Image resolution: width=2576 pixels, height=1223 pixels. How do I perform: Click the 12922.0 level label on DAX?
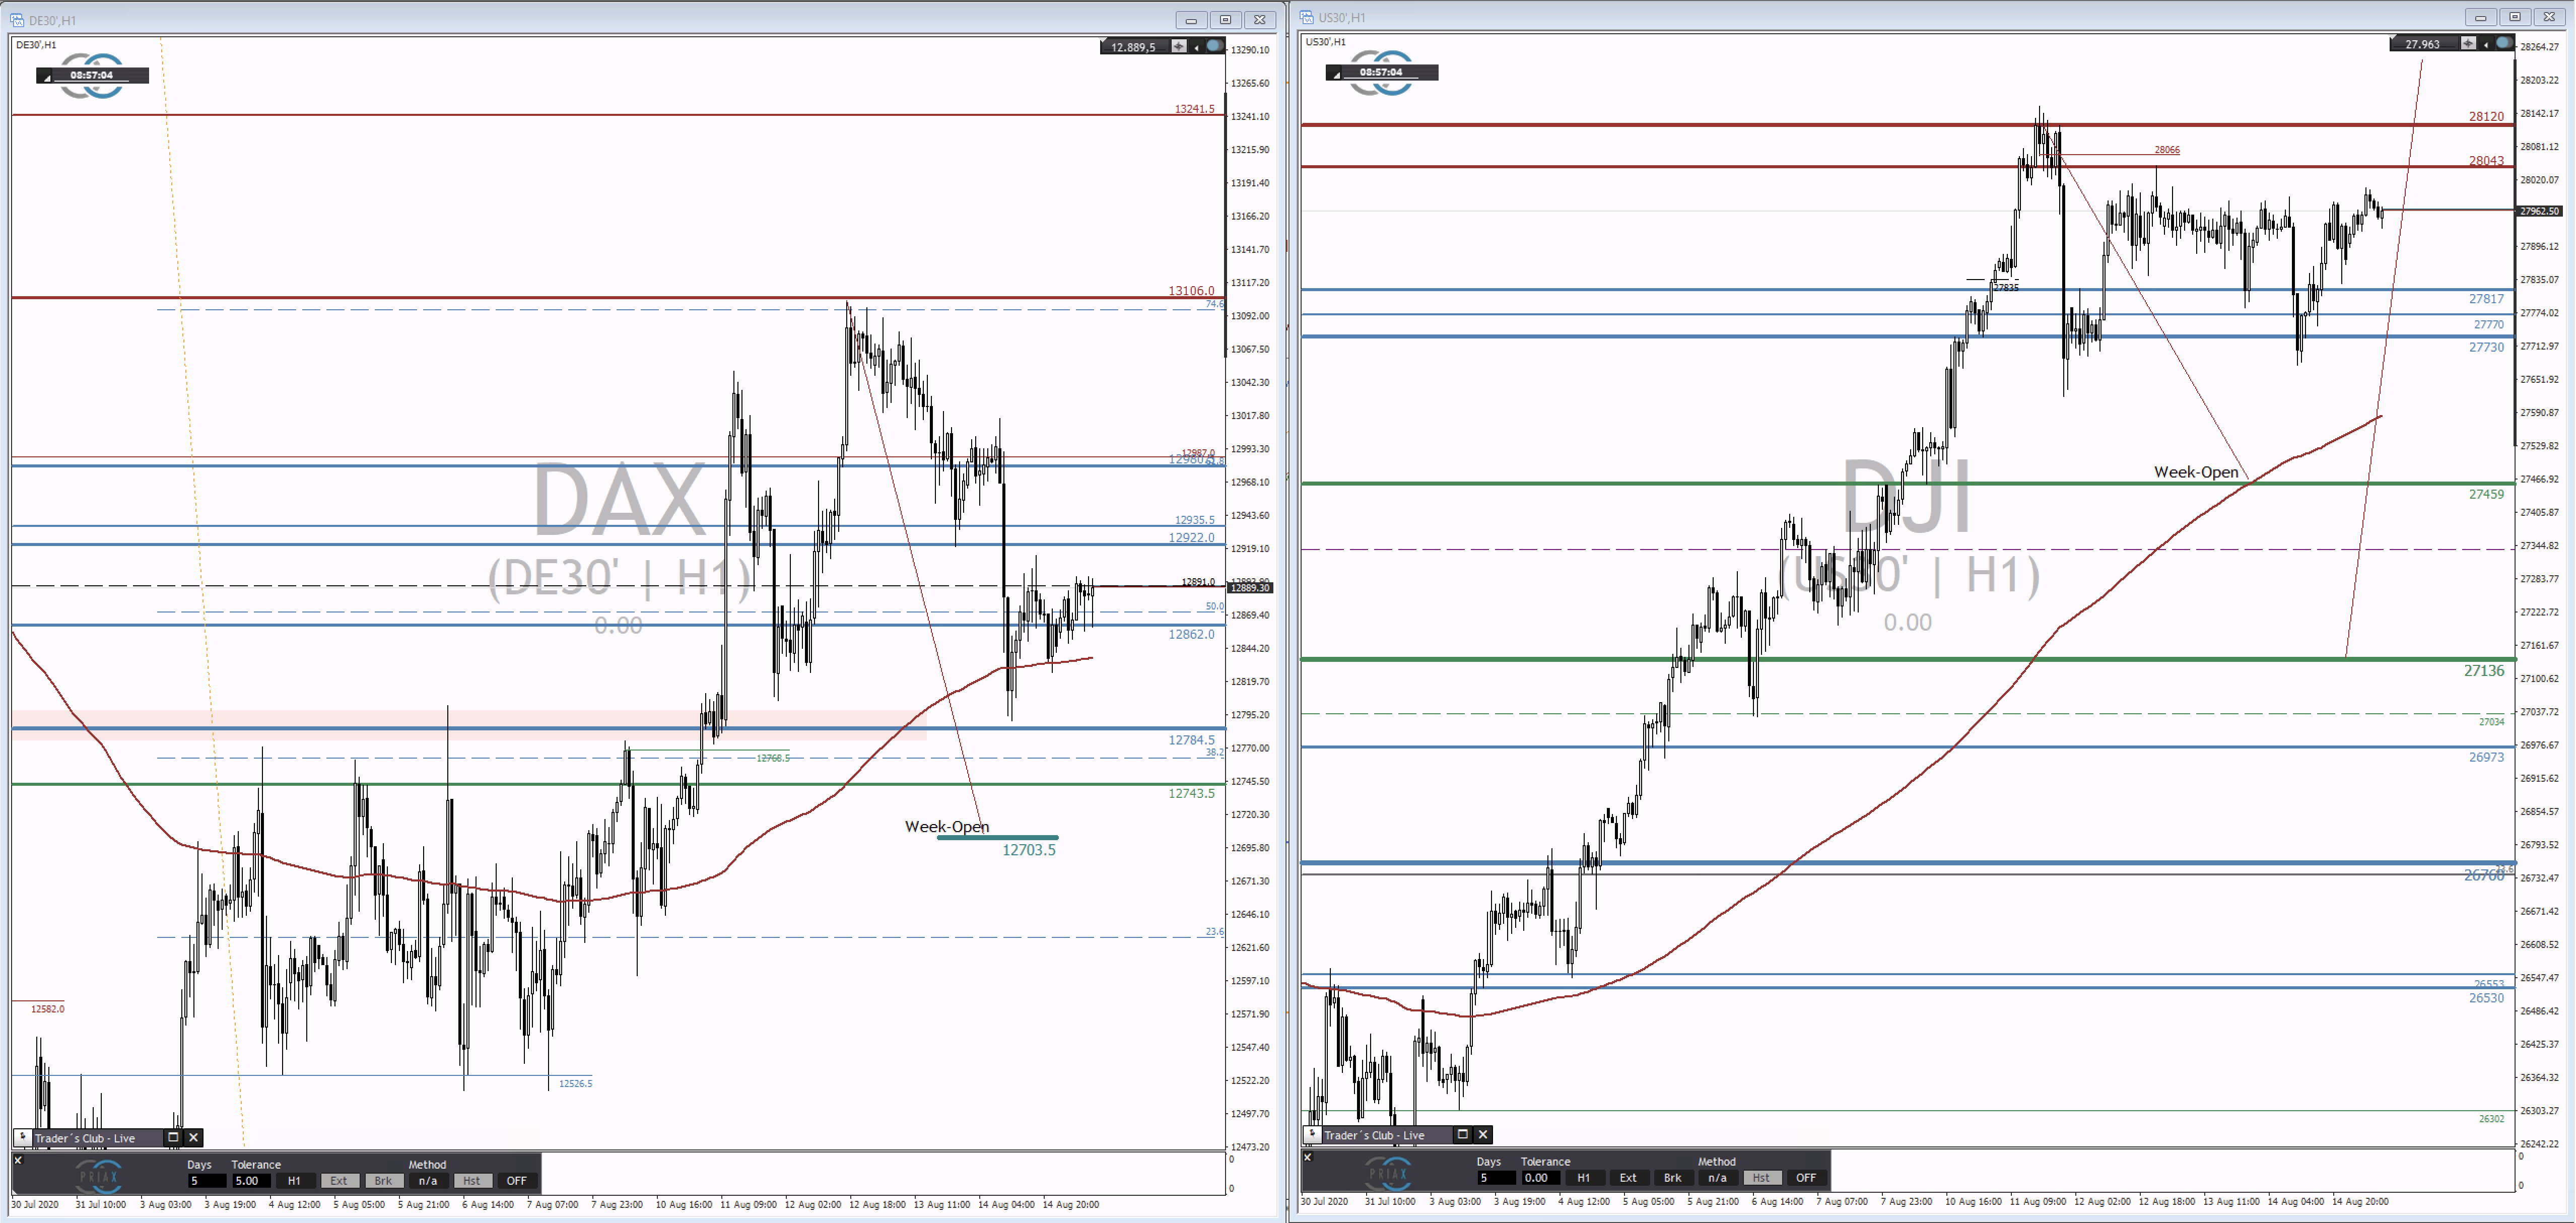pos(1192,538)
